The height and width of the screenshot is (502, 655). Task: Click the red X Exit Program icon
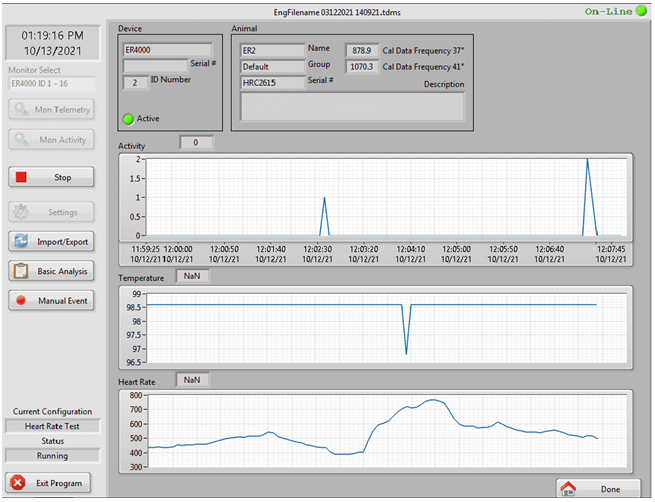[x=17, y=482]
